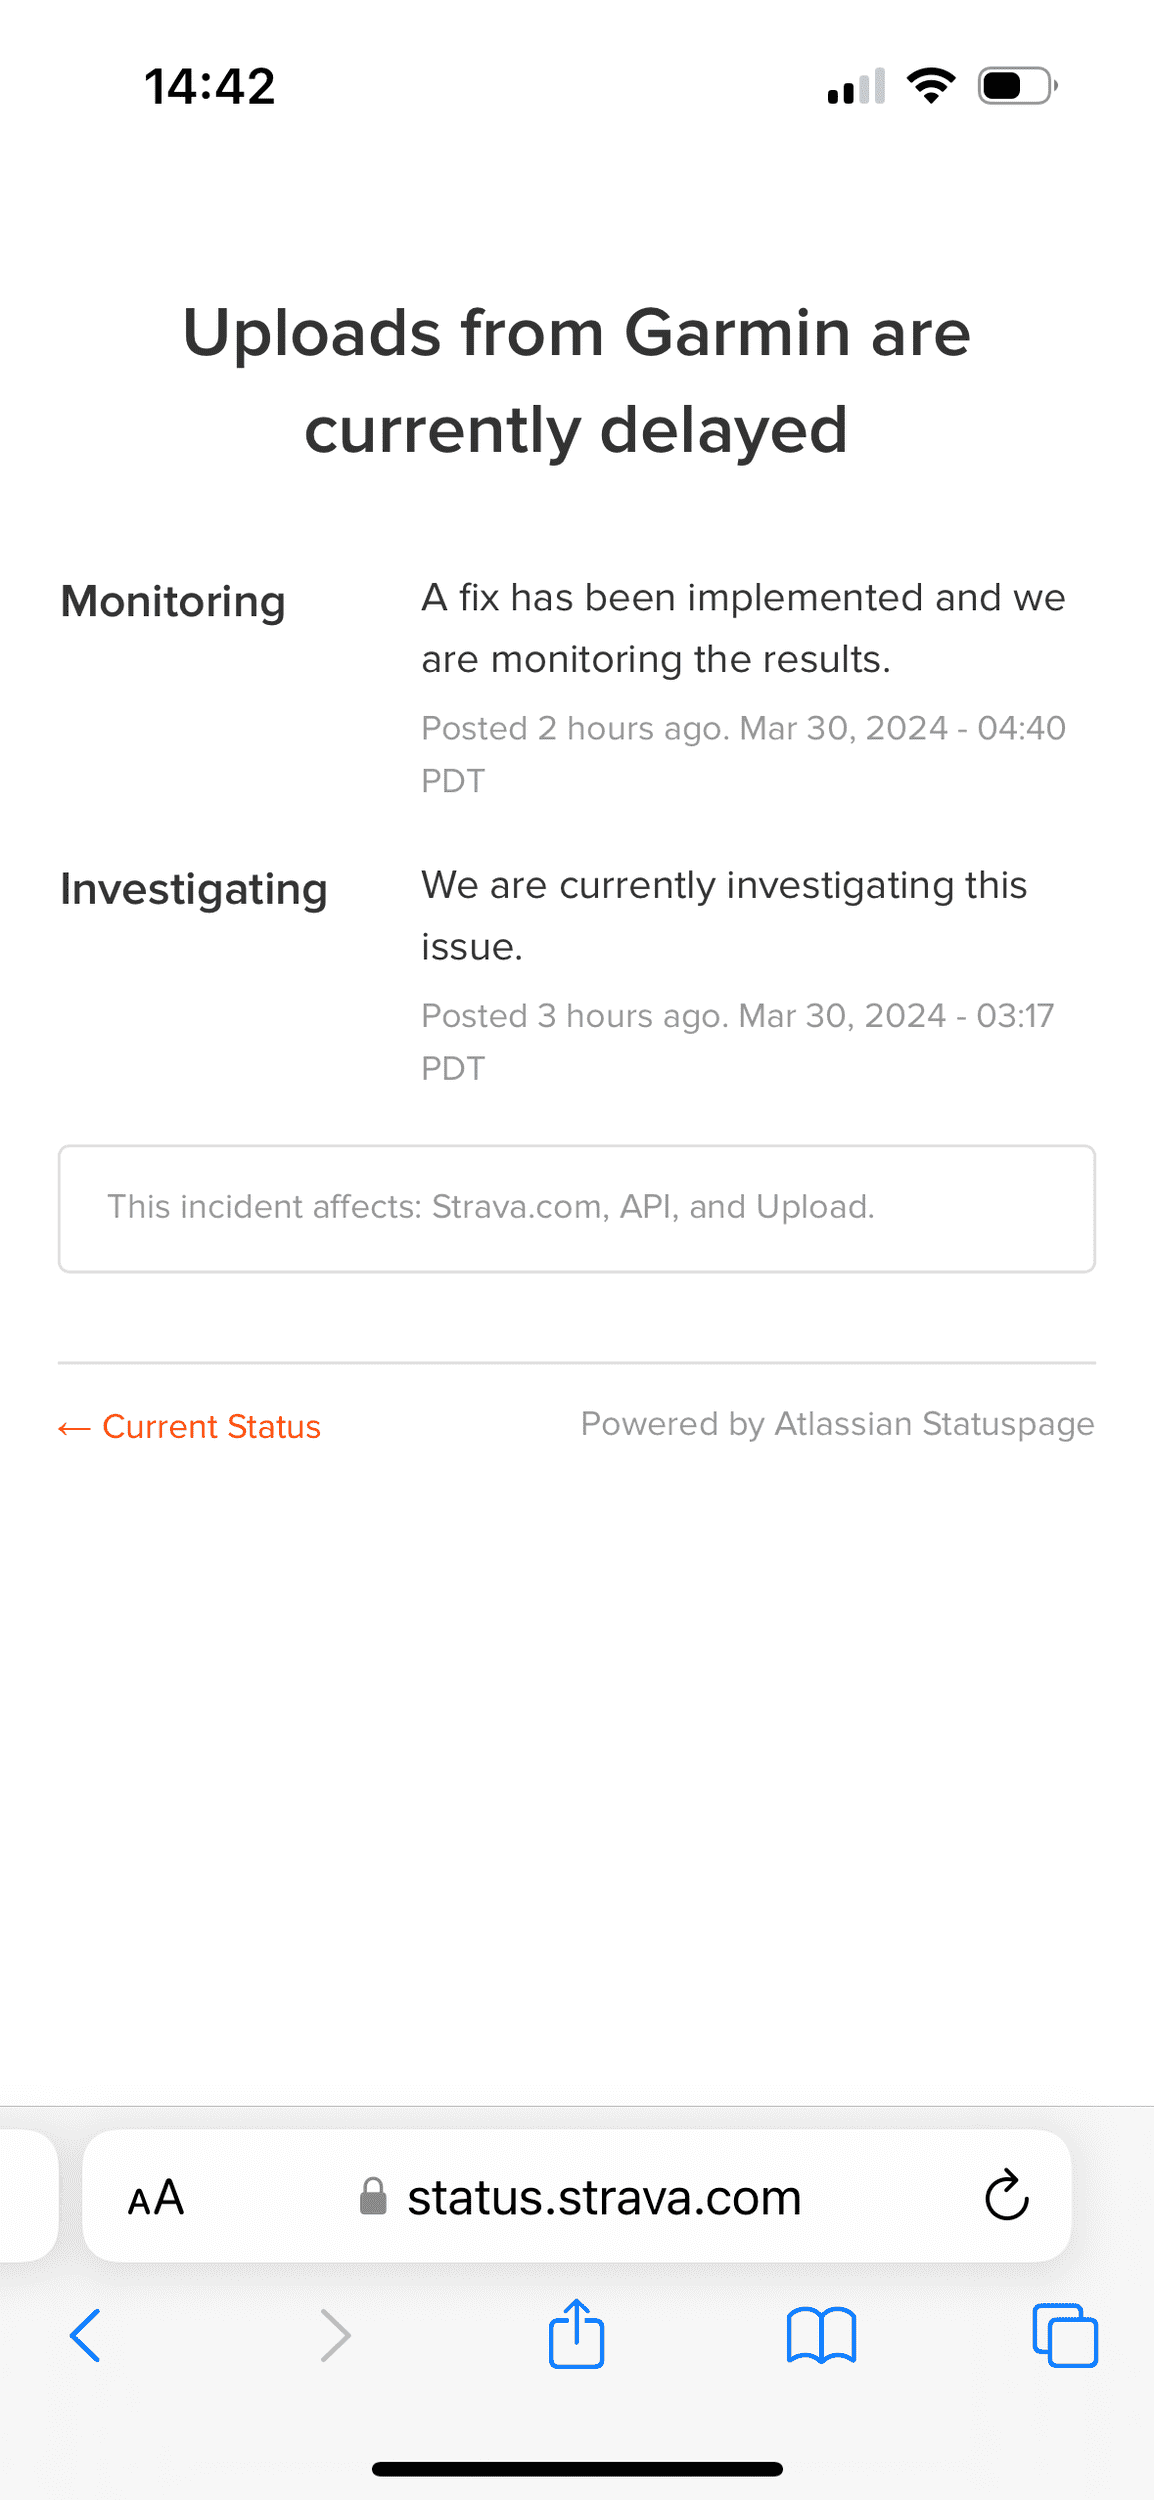
Task: Select the Monitoring status label
Action: (173, 602)
